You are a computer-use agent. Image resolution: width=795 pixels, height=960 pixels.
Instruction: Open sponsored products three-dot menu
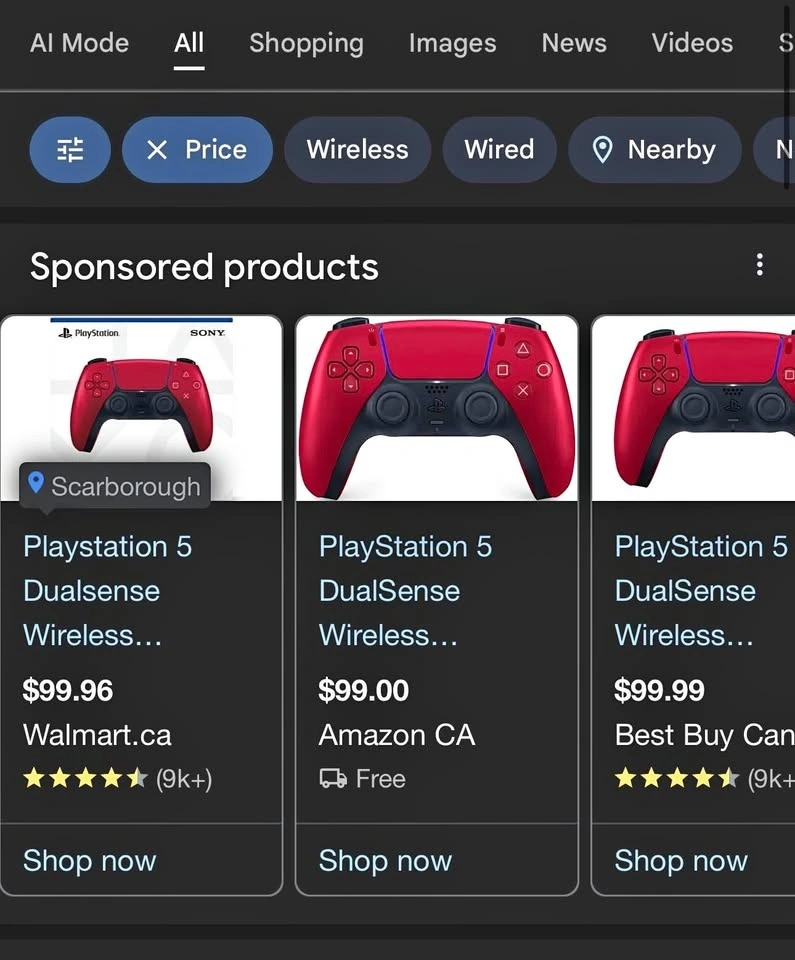[x=759, y=265]
